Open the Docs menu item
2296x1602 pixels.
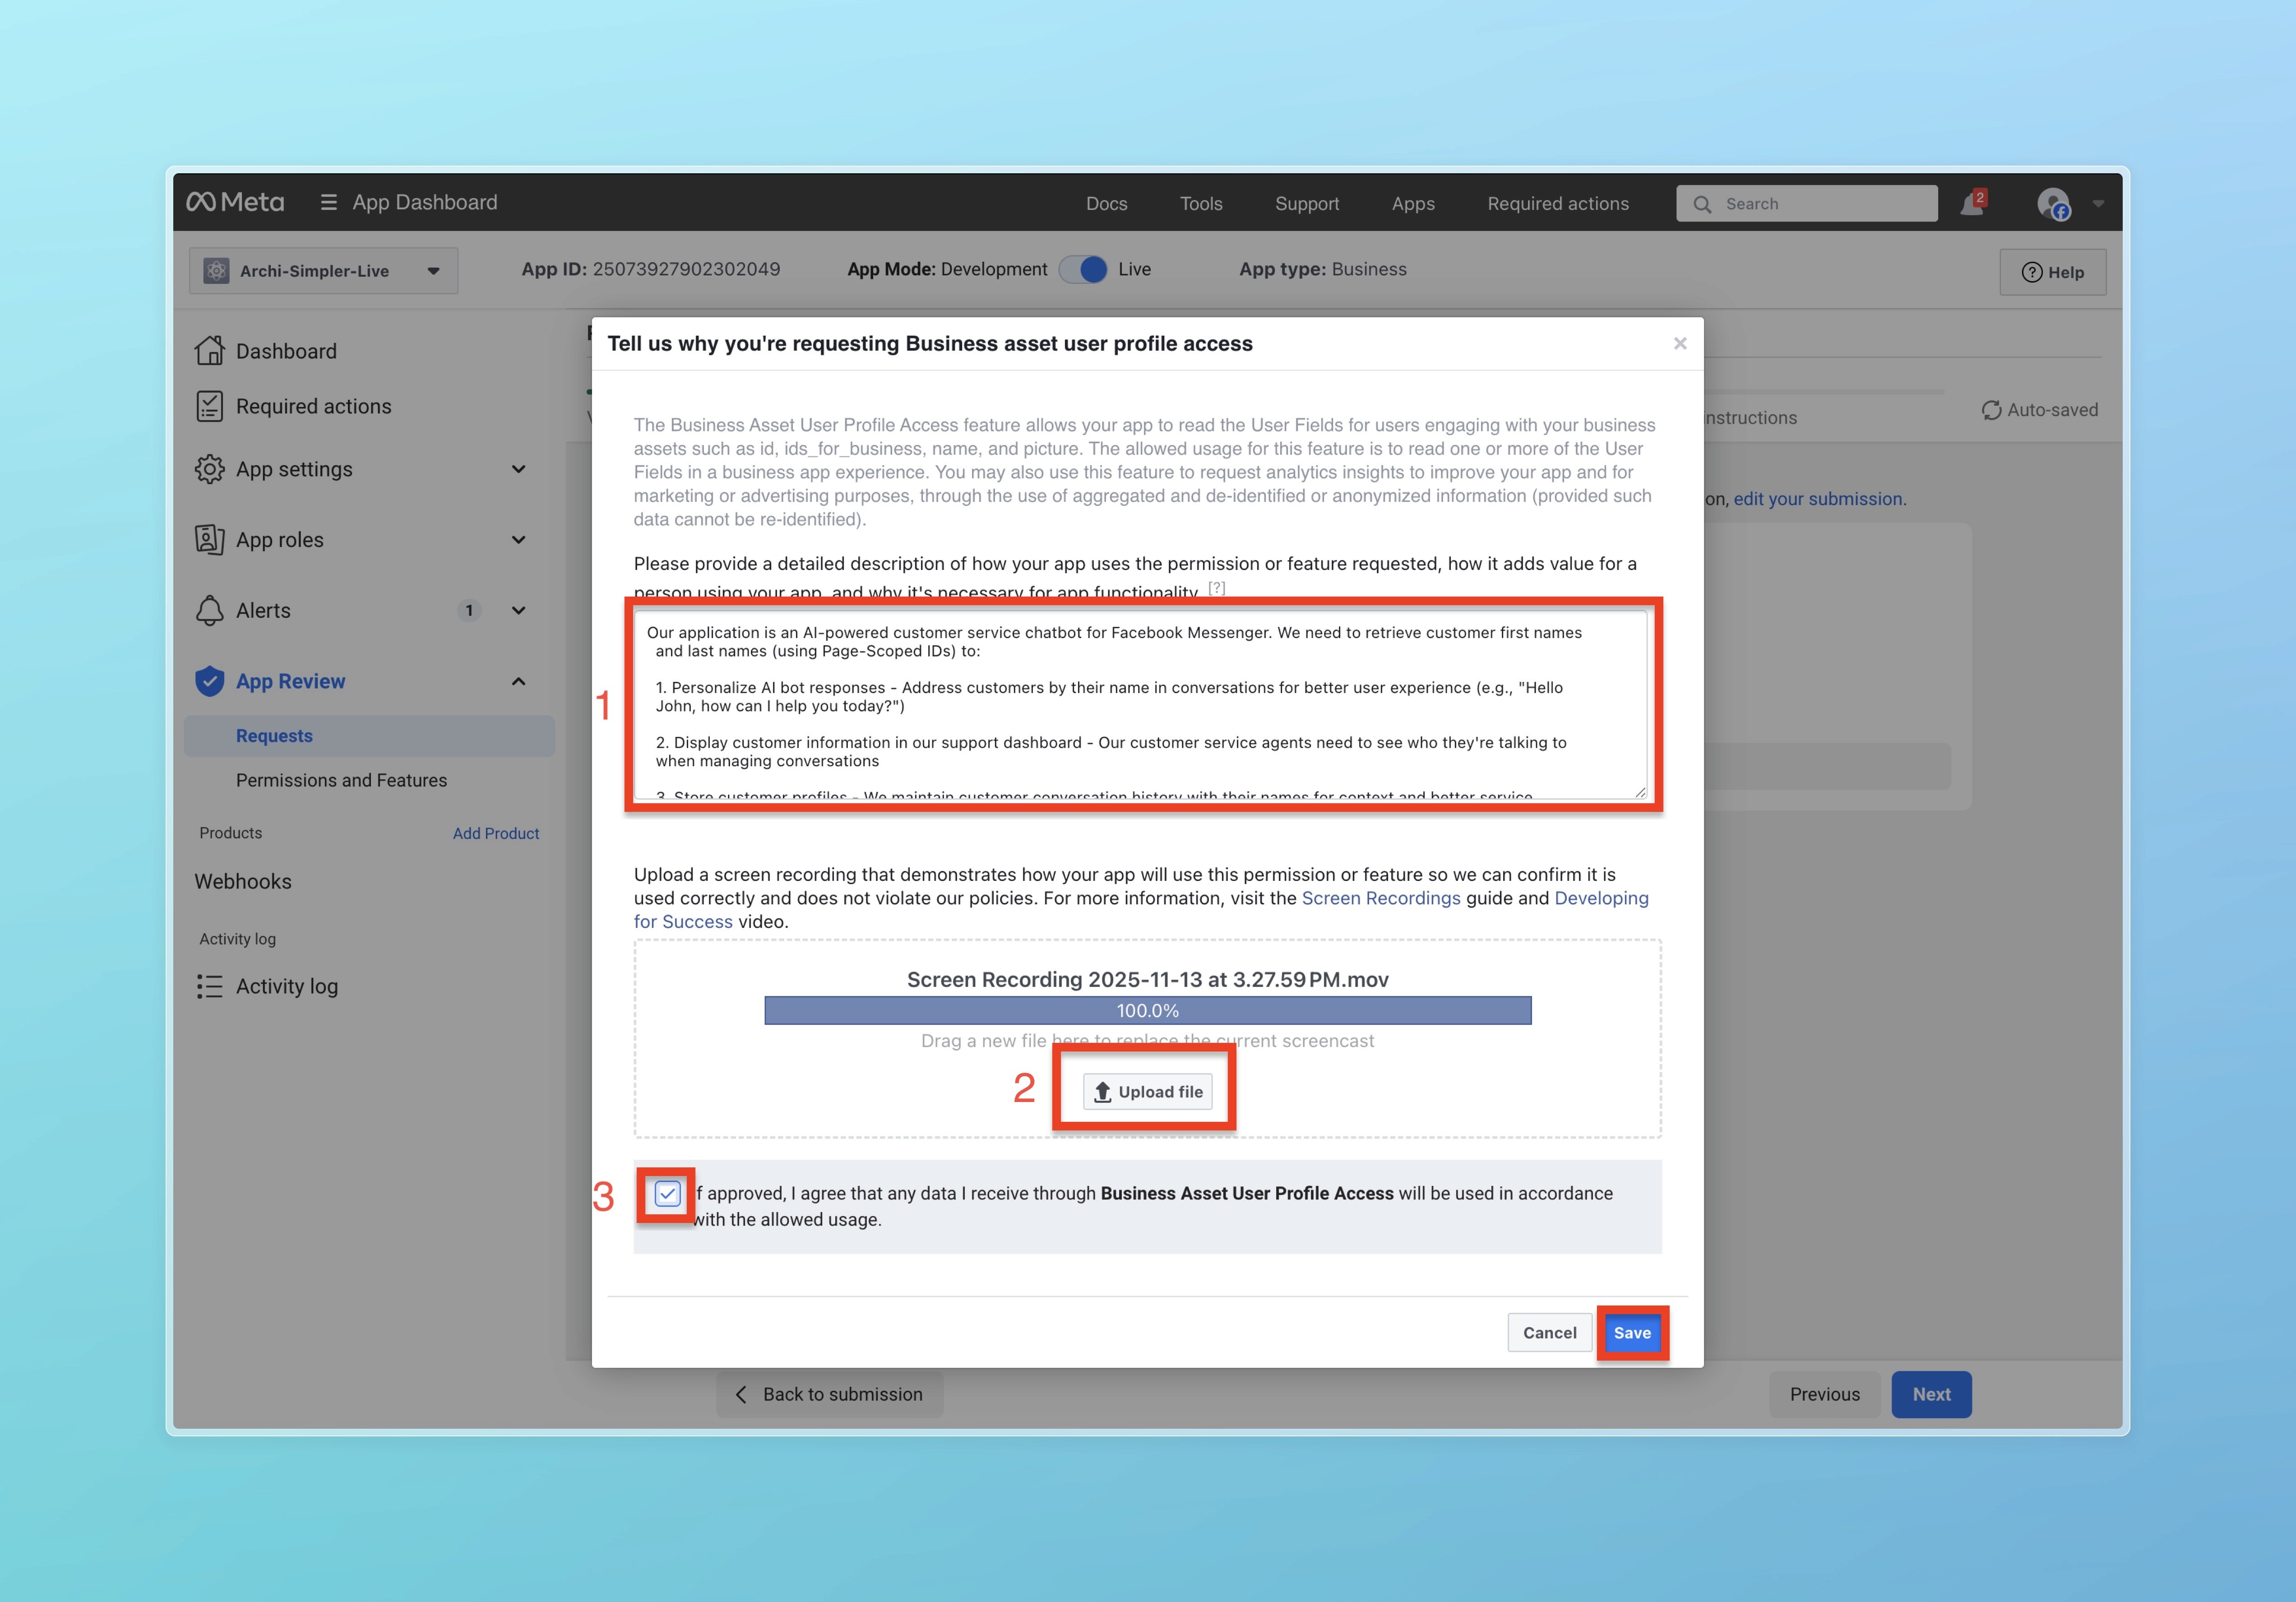coord(1106,204)
